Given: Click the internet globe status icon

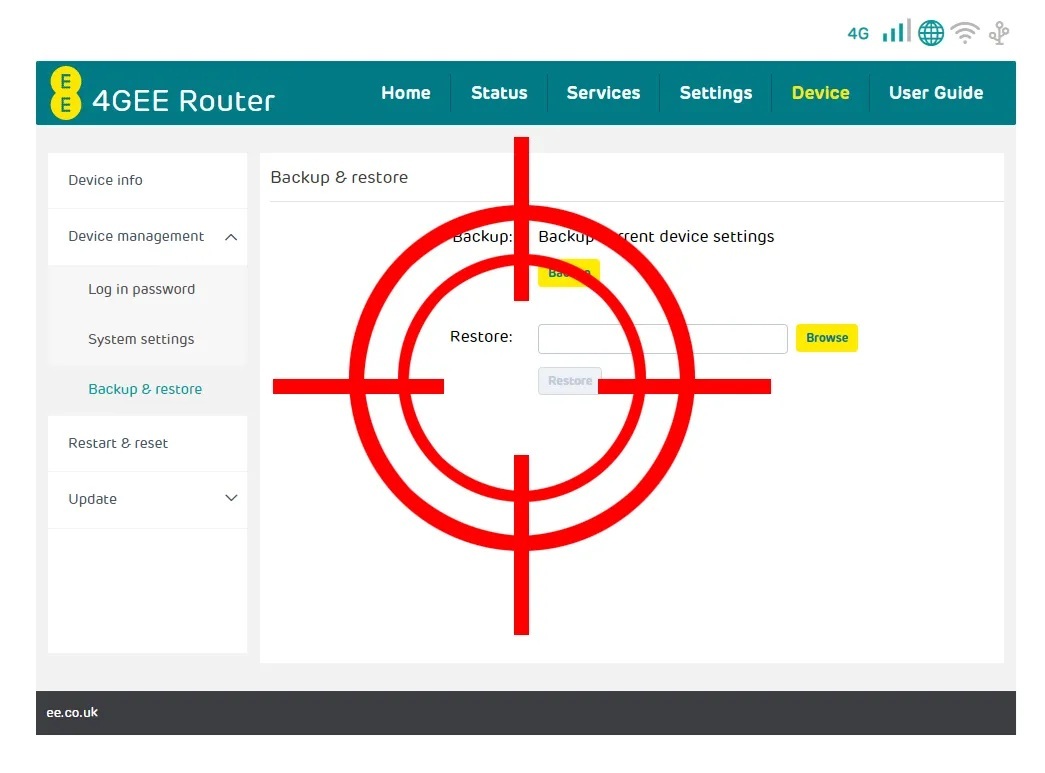Looking at the screenshot, I should click(930, 32).
